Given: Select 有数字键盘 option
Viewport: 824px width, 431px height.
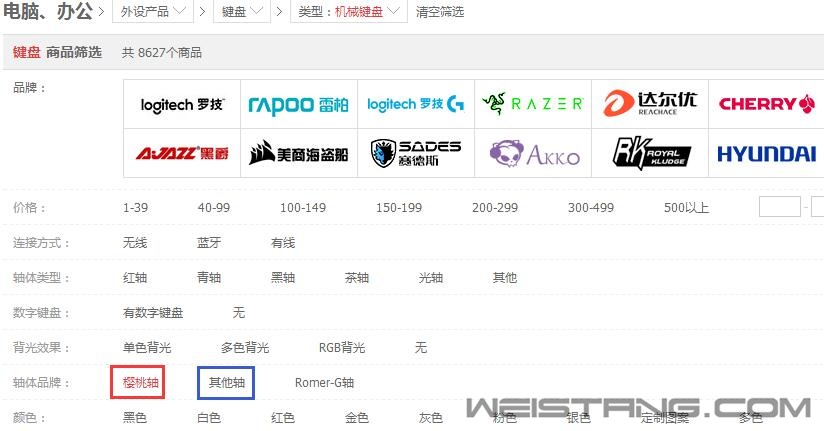Looking at the screenshot, I should [x=153, y=313].
